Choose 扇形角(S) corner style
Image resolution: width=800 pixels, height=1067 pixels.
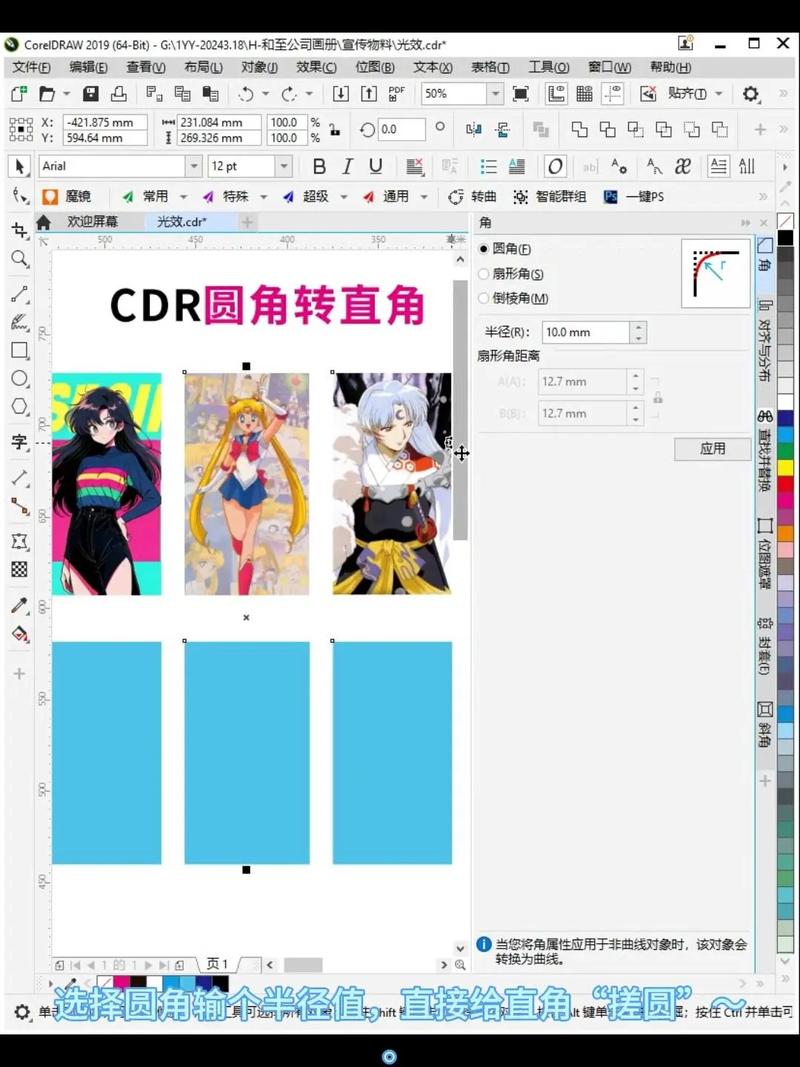tap(484, 273)
